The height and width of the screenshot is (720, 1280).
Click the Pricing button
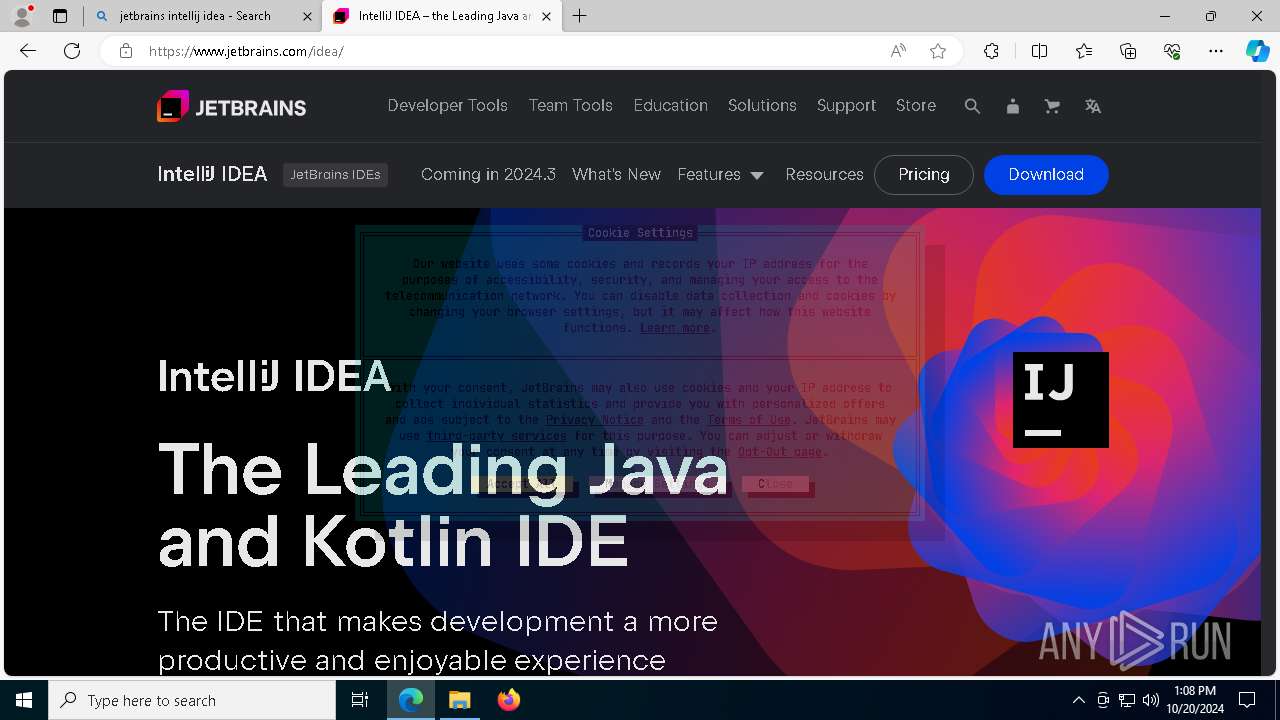[924, 175]
